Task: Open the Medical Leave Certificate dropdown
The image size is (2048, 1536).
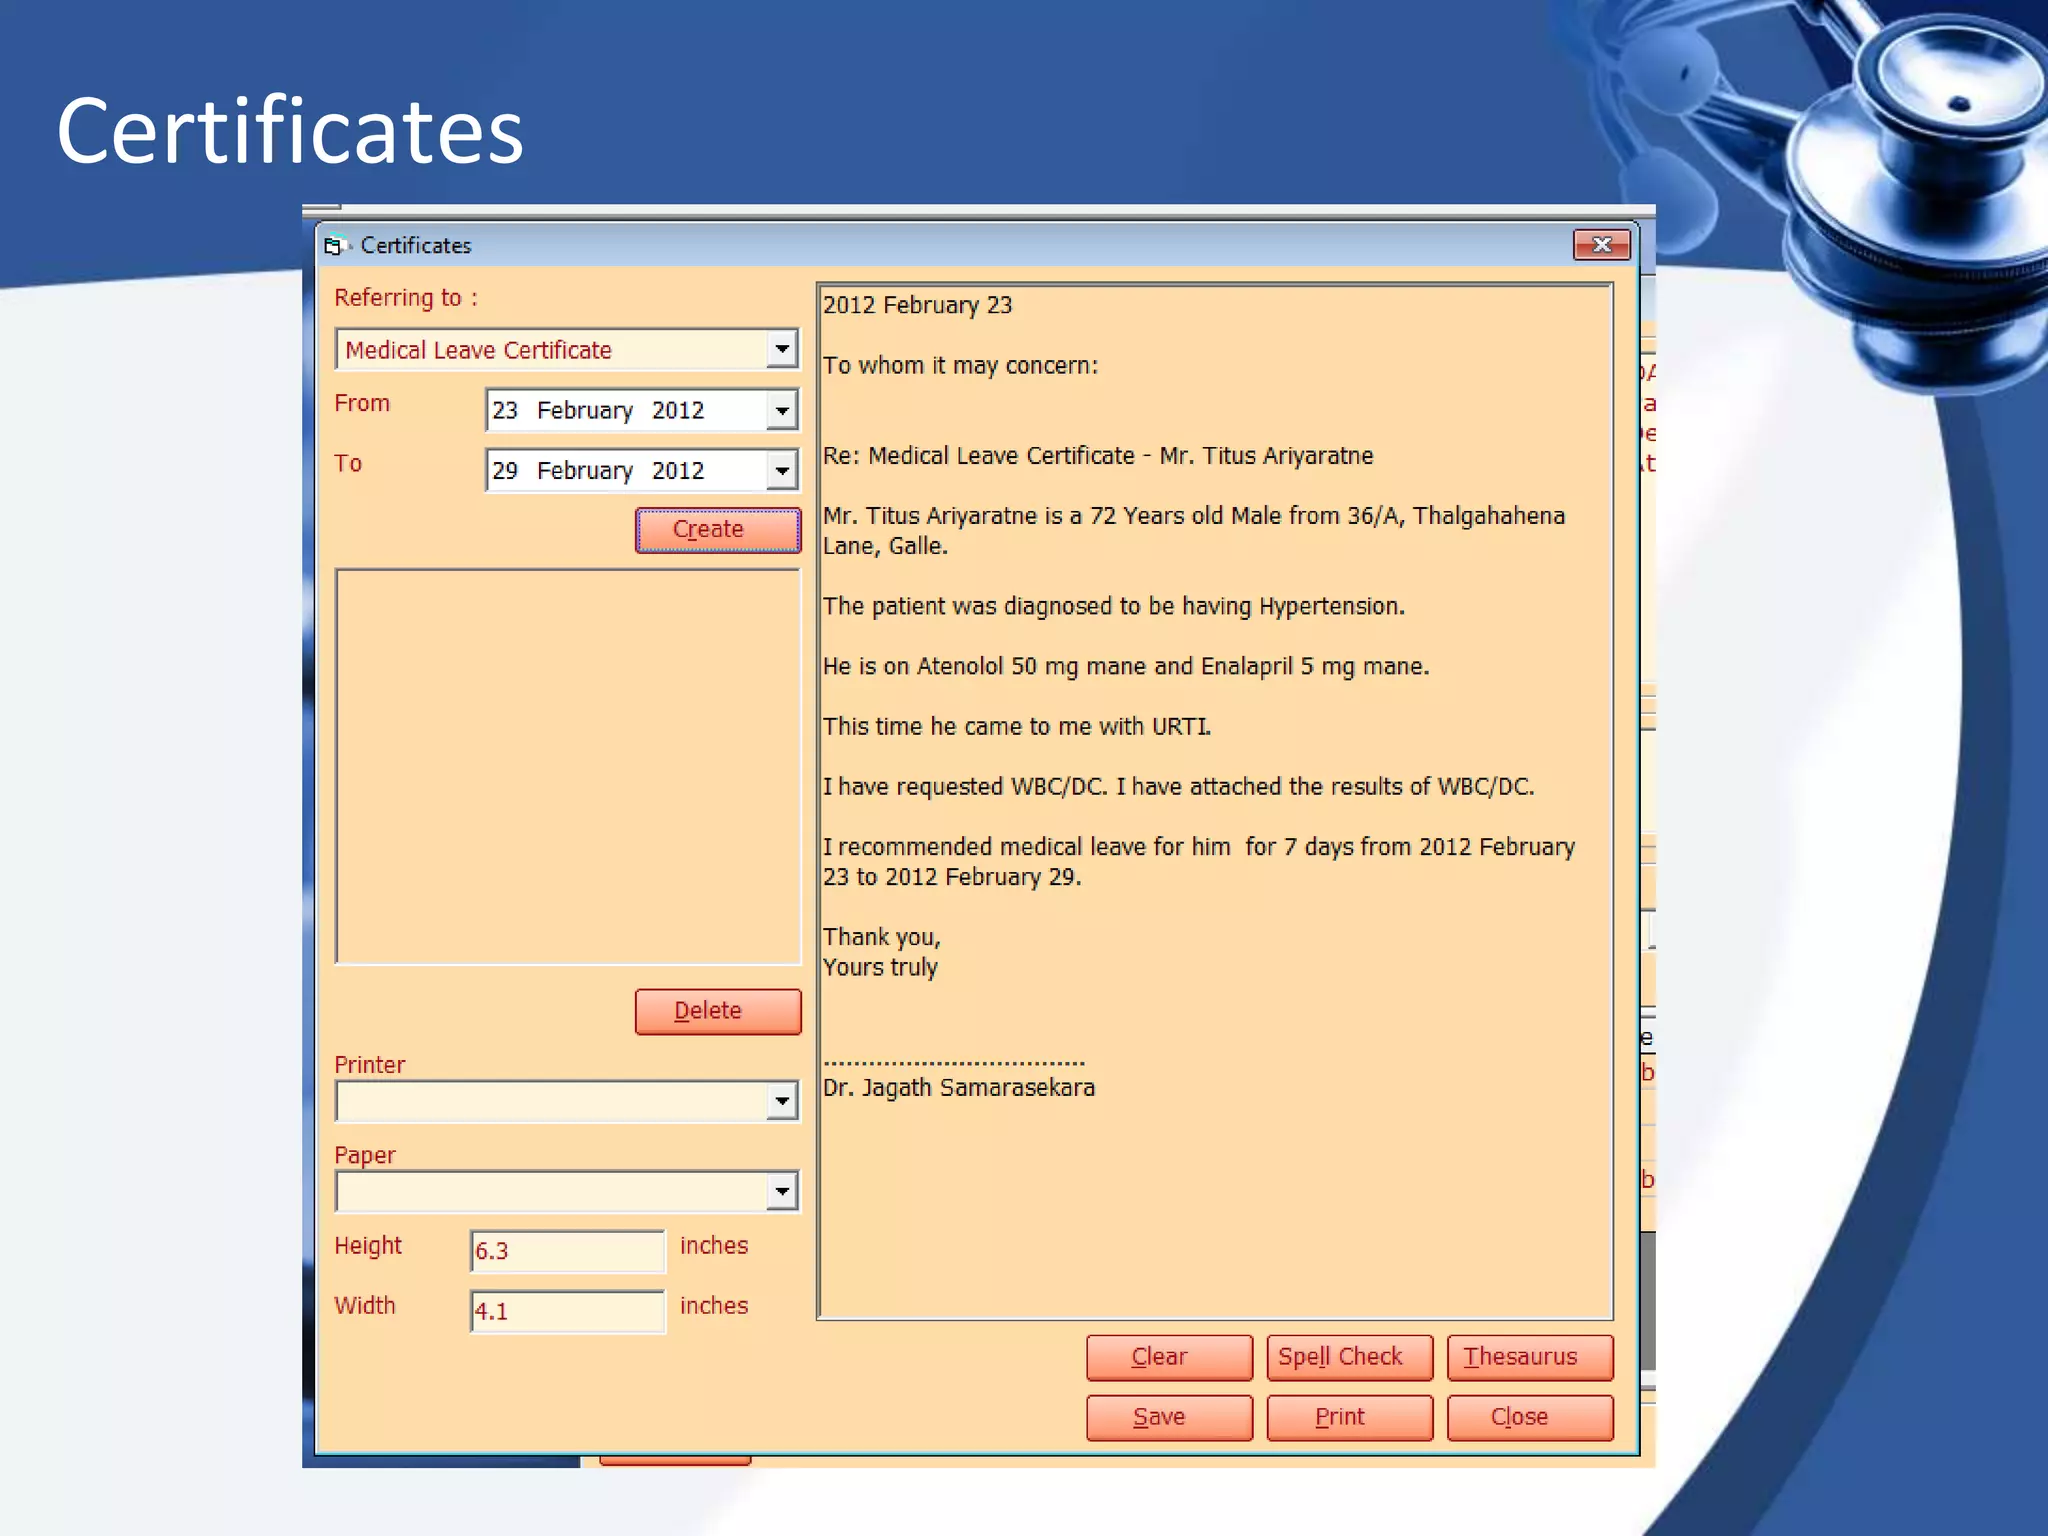Action: [782, 349]
